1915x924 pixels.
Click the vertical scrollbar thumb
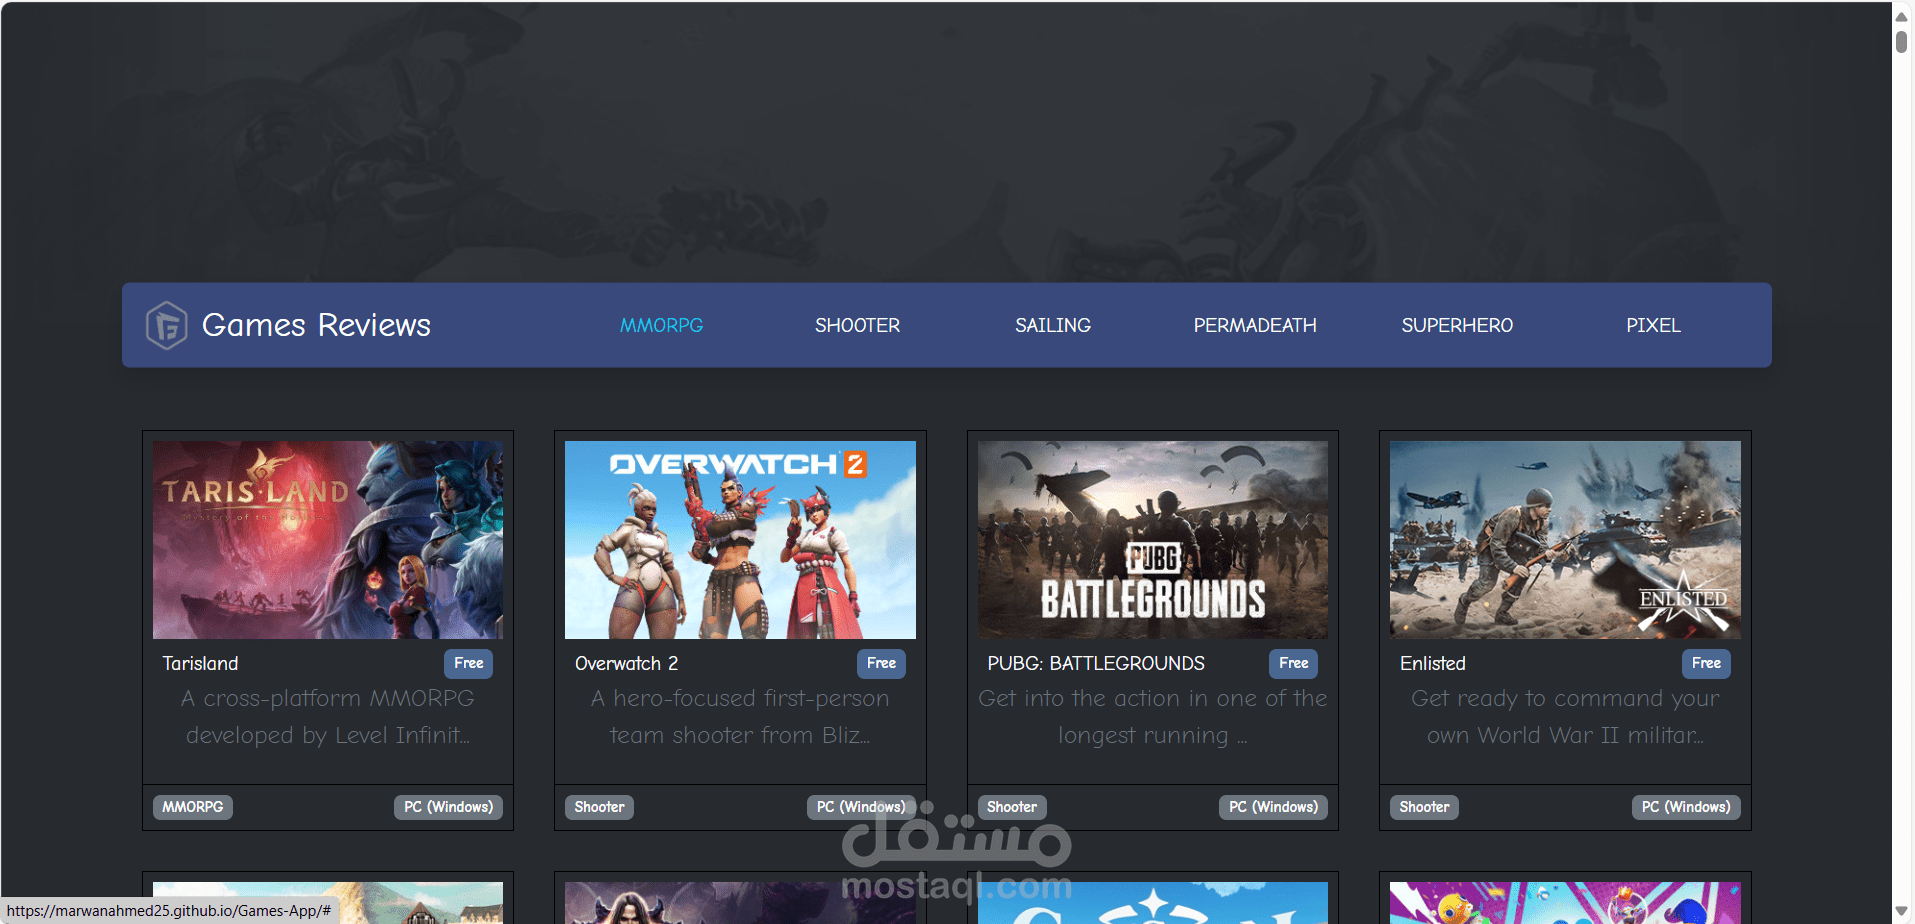(1902, 41)
